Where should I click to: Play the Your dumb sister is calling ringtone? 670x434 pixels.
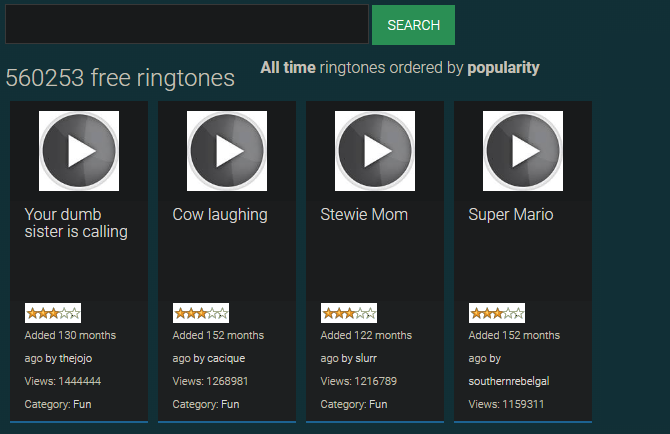point(79,151)
